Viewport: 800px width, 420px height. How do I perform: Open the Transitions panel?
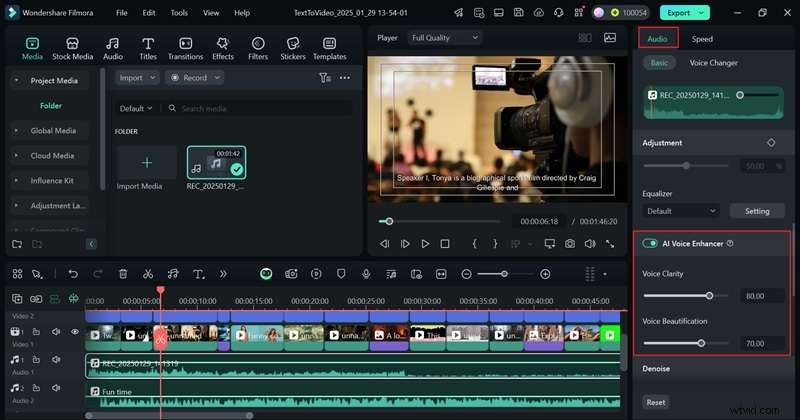(x=186, y=49)
